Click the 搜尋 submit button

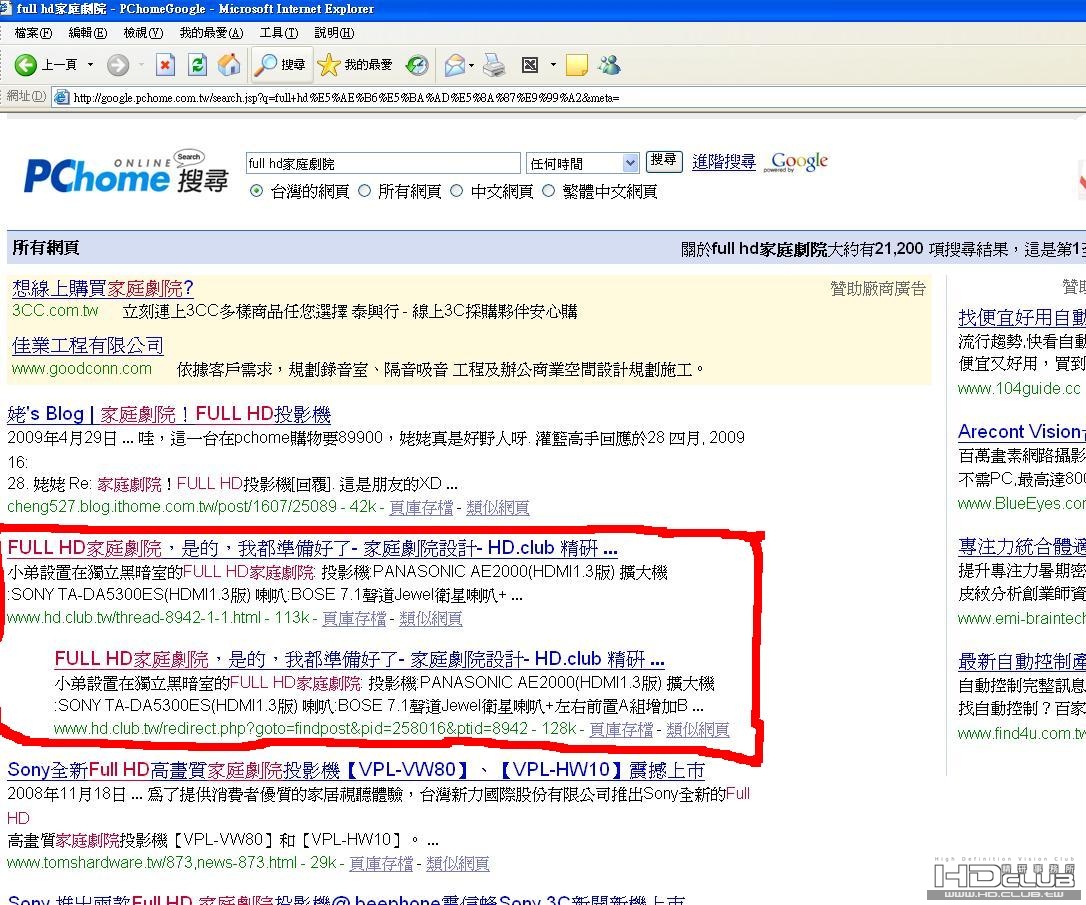[x=664, y=161]
